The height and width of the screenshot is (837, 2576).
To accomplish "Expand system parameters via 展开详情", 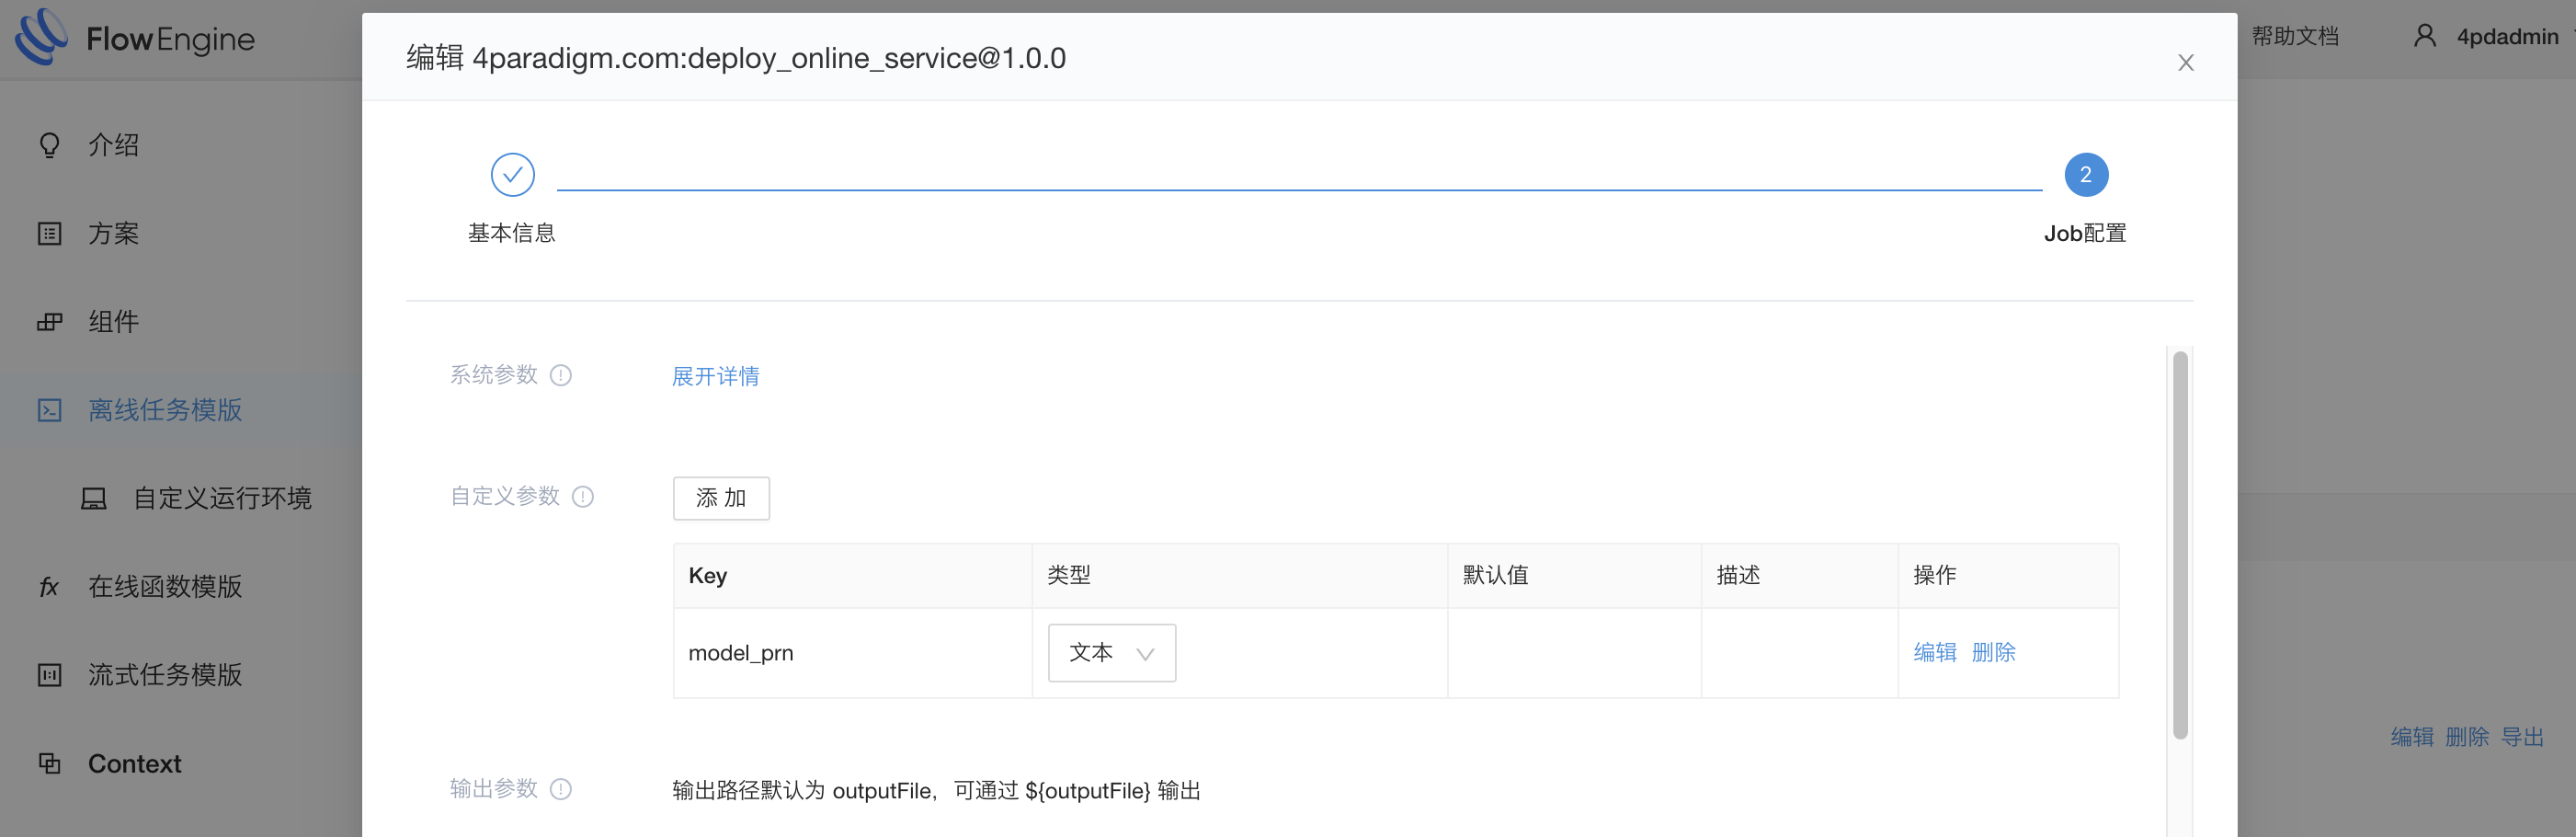I will pyautogui.click(x=715, y=376).
